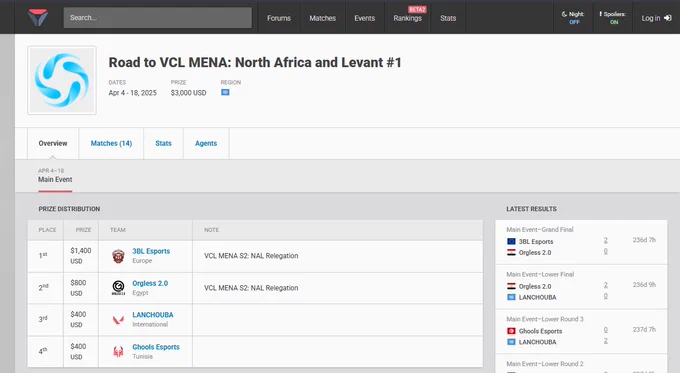Click the Apr 4 - 18, 2025 dates text
Image resolution: width=680 pixels, height=373 pixels.
pyautogui.click(x=133, y=93)
